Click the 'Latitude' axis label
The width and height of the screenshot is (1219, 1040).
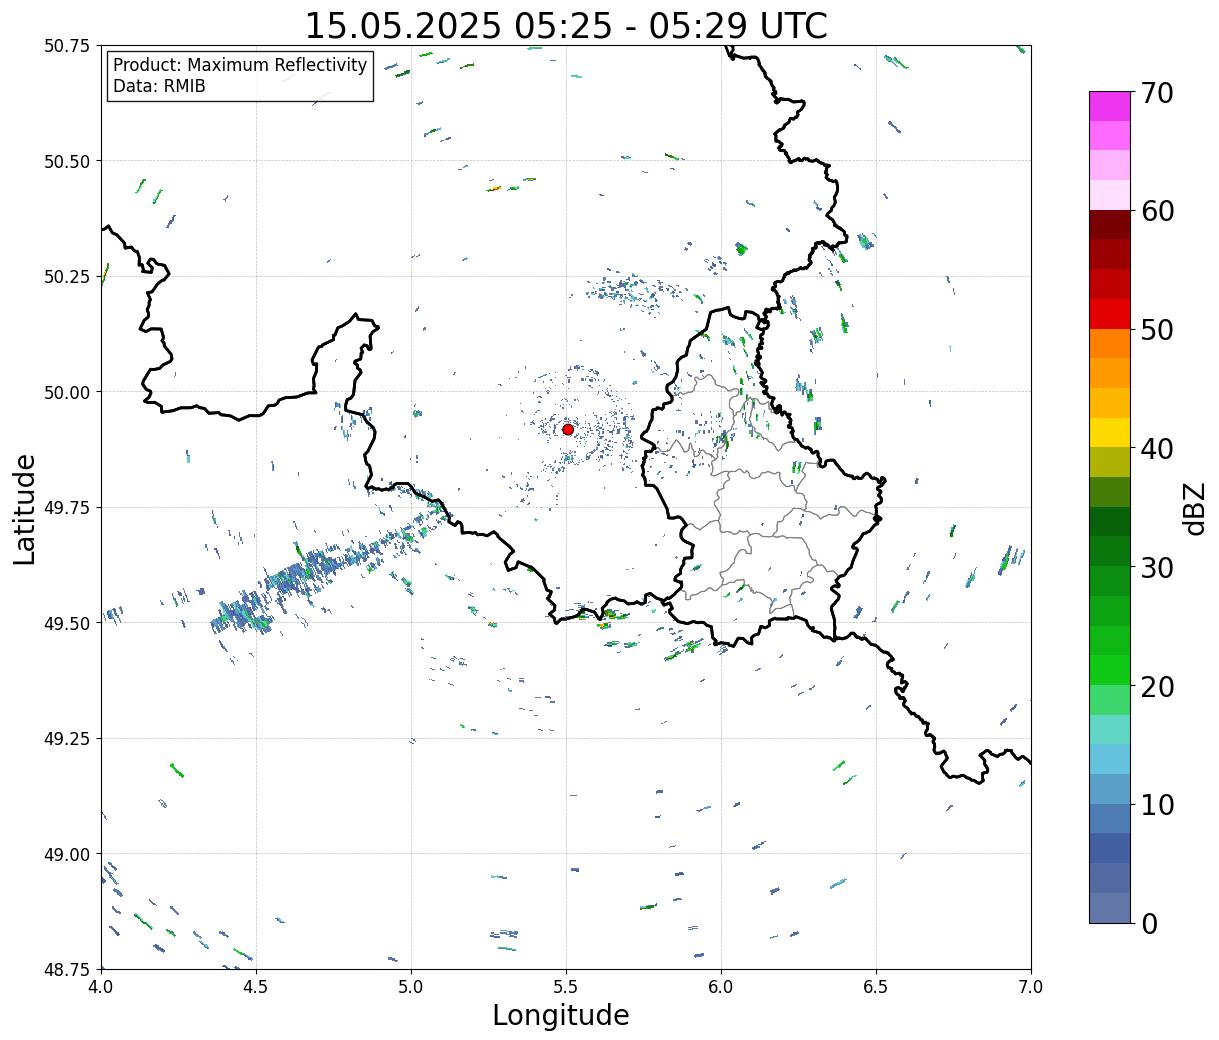click(25, 508)
